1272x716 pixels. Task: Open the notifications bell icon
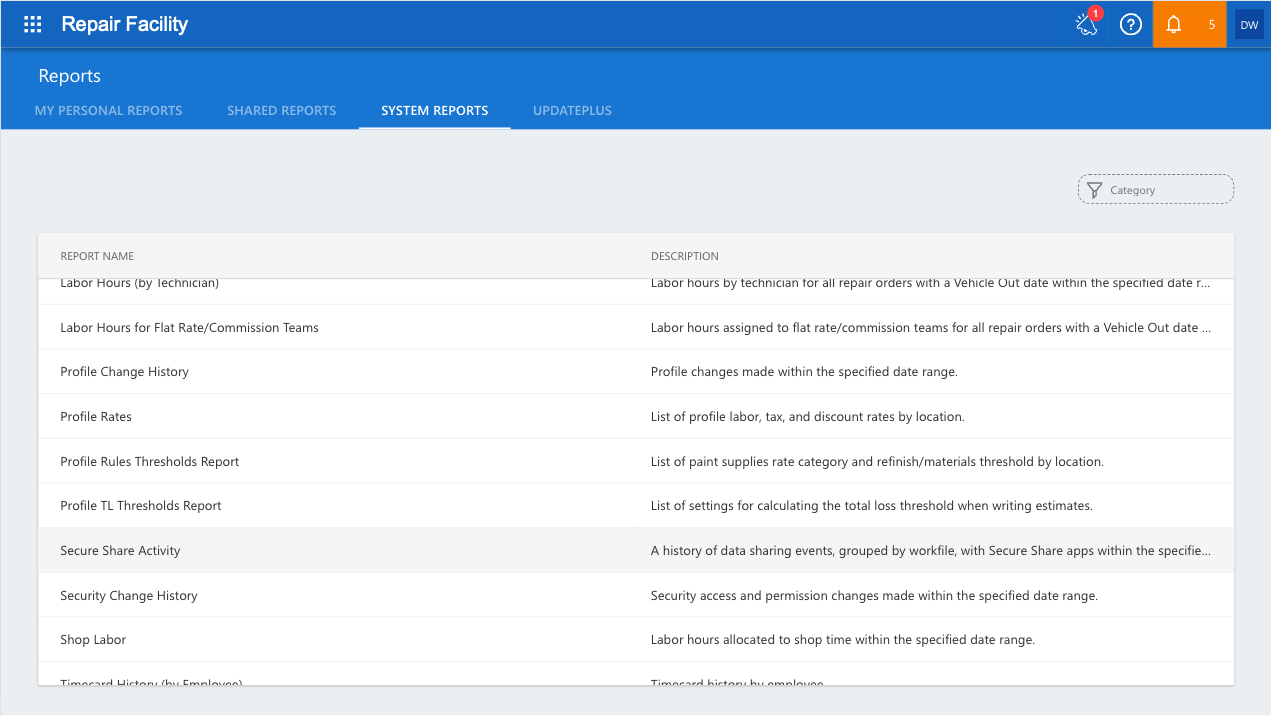pyautogui.click(x=1174, y=24)
